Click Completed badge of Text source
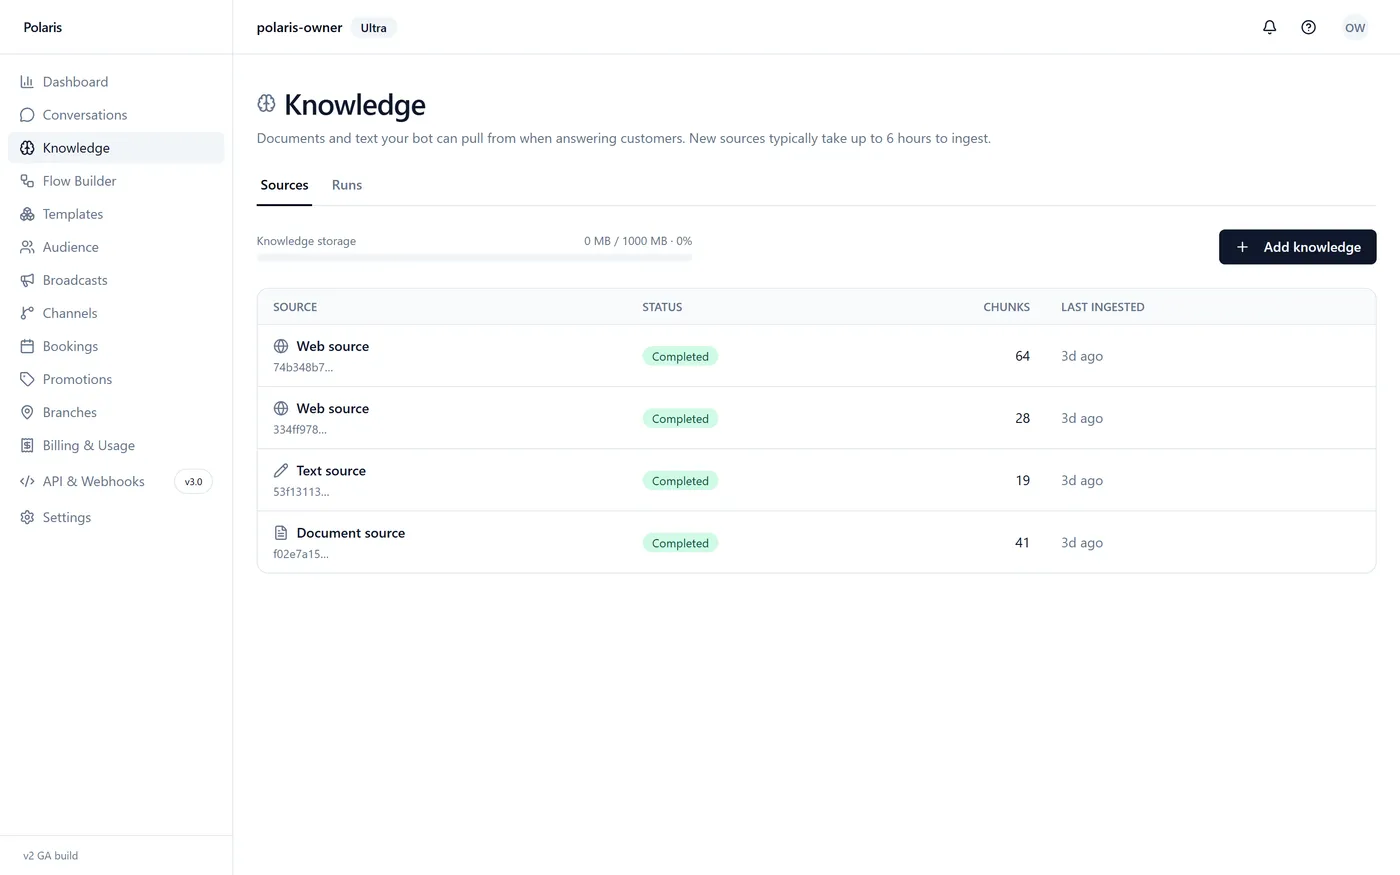1400x875 pixels. 680,481
